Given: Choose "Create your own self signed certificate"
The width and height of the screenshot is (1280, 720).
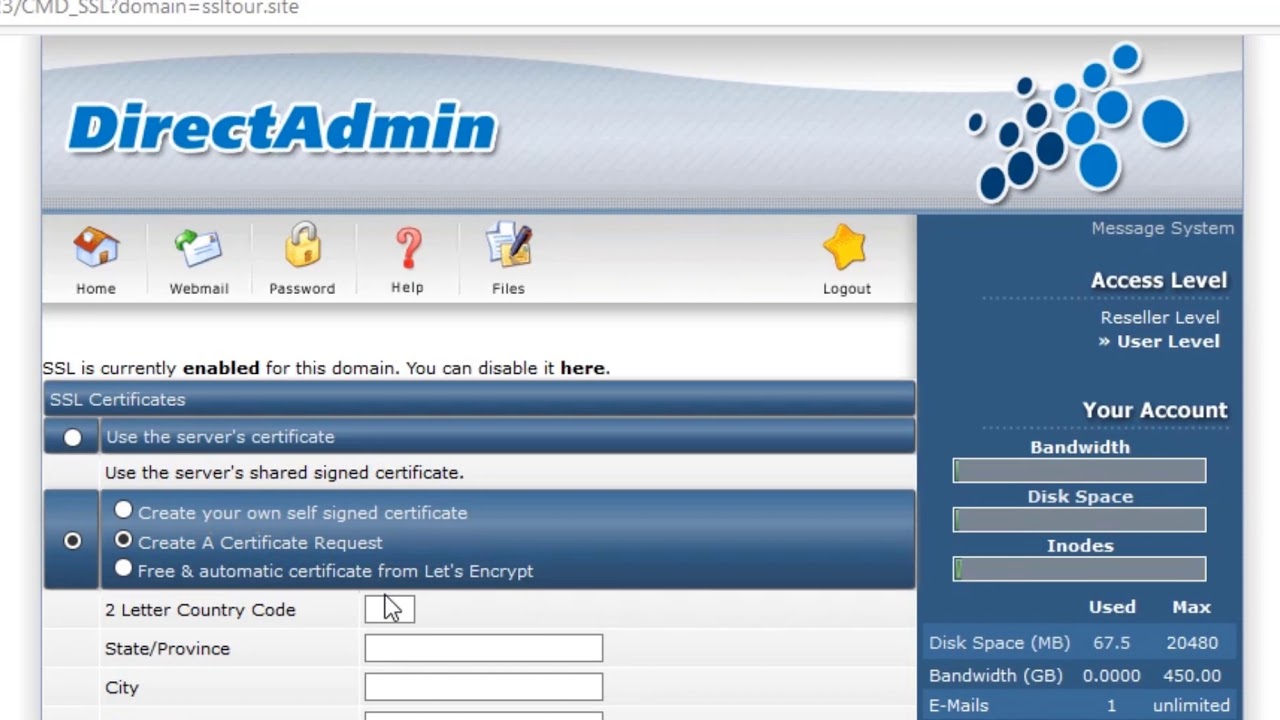Looking at the screenshot, I should pos(123,510).
